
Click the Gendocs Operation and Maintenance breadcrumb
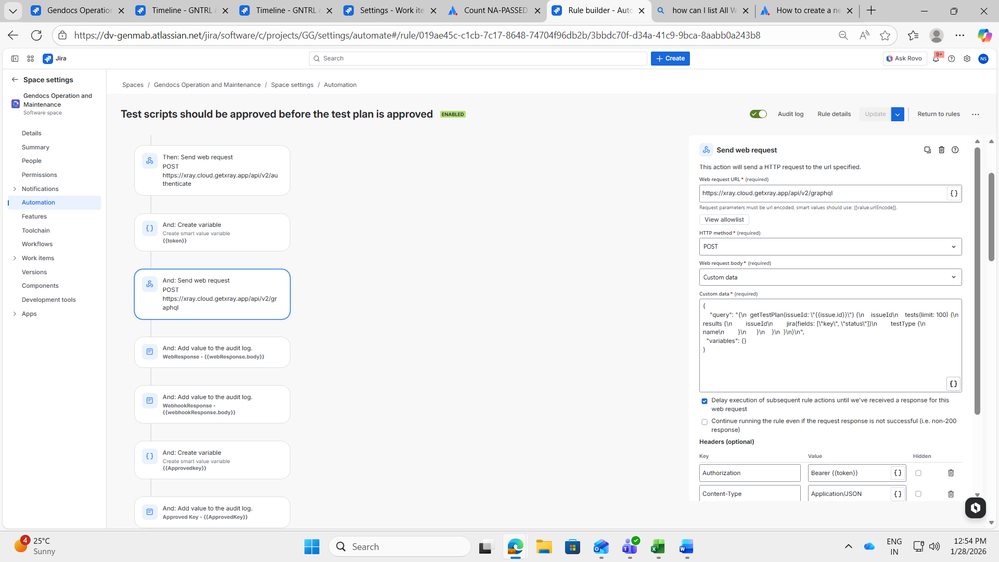207,85
